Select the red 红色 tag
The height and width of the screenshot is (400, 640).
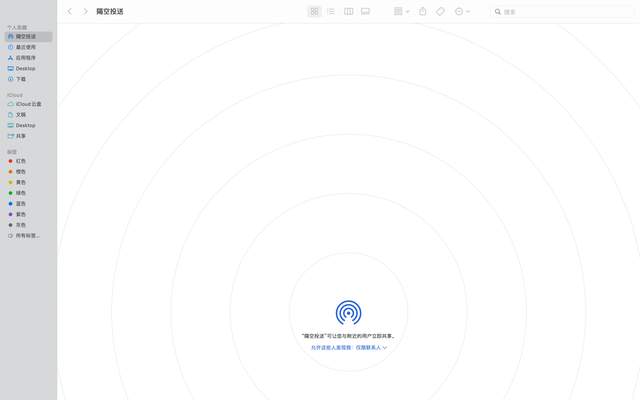click(x=29, y=161)
